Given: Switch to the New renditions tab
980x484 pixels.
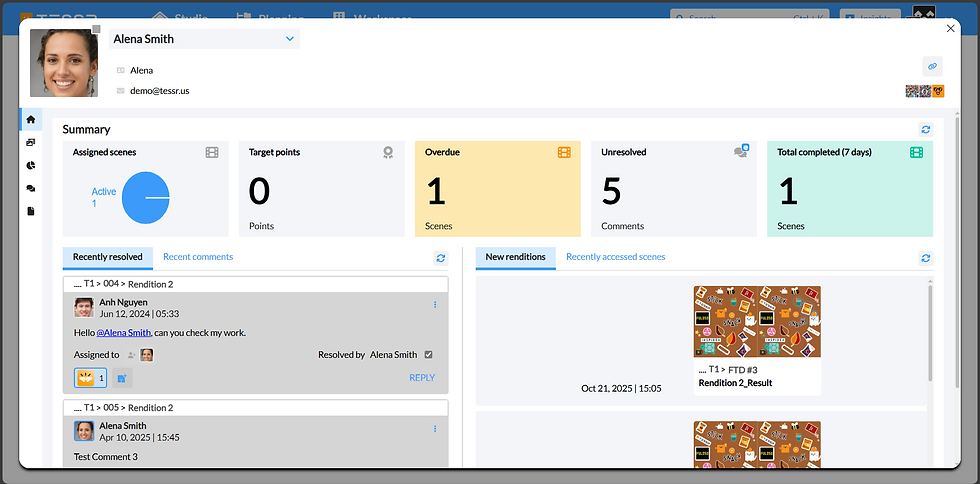Looking at the screenshot, I should click(x=516, y=257).
